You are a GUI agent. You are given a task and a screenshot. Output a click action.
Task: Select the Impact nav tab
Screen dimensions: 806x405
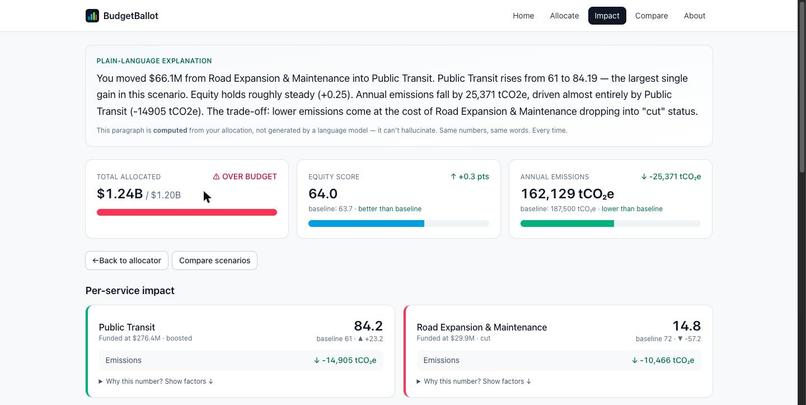pos(607,16)
